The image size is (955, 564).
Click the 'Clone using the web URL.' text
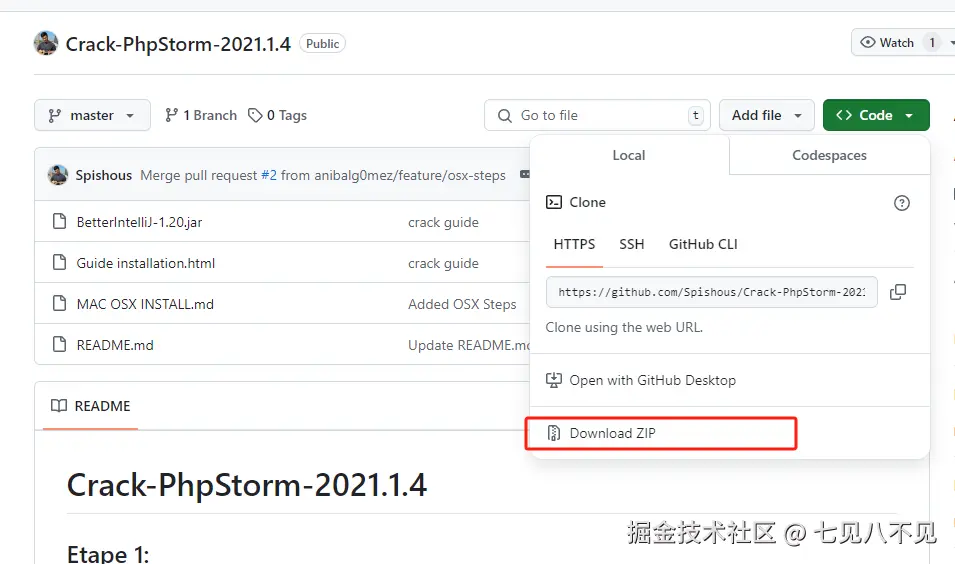click(624, 328)
